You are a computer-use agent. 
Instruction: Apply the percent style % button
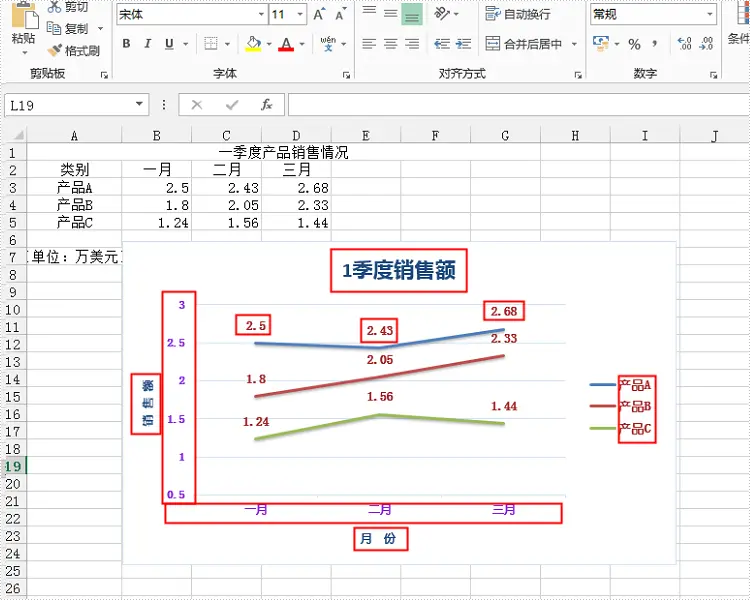[x=634, y=44]
